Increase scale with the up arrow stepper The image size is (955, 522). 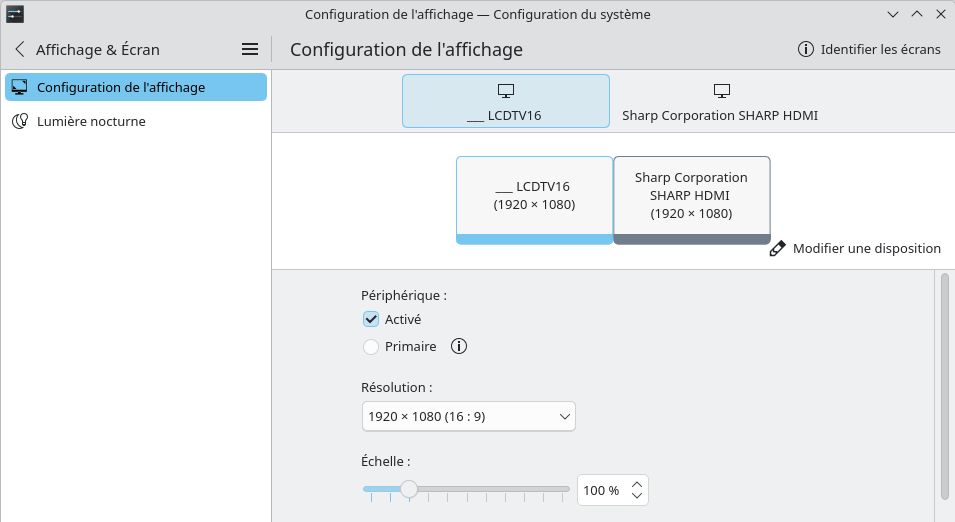[637, 484]
